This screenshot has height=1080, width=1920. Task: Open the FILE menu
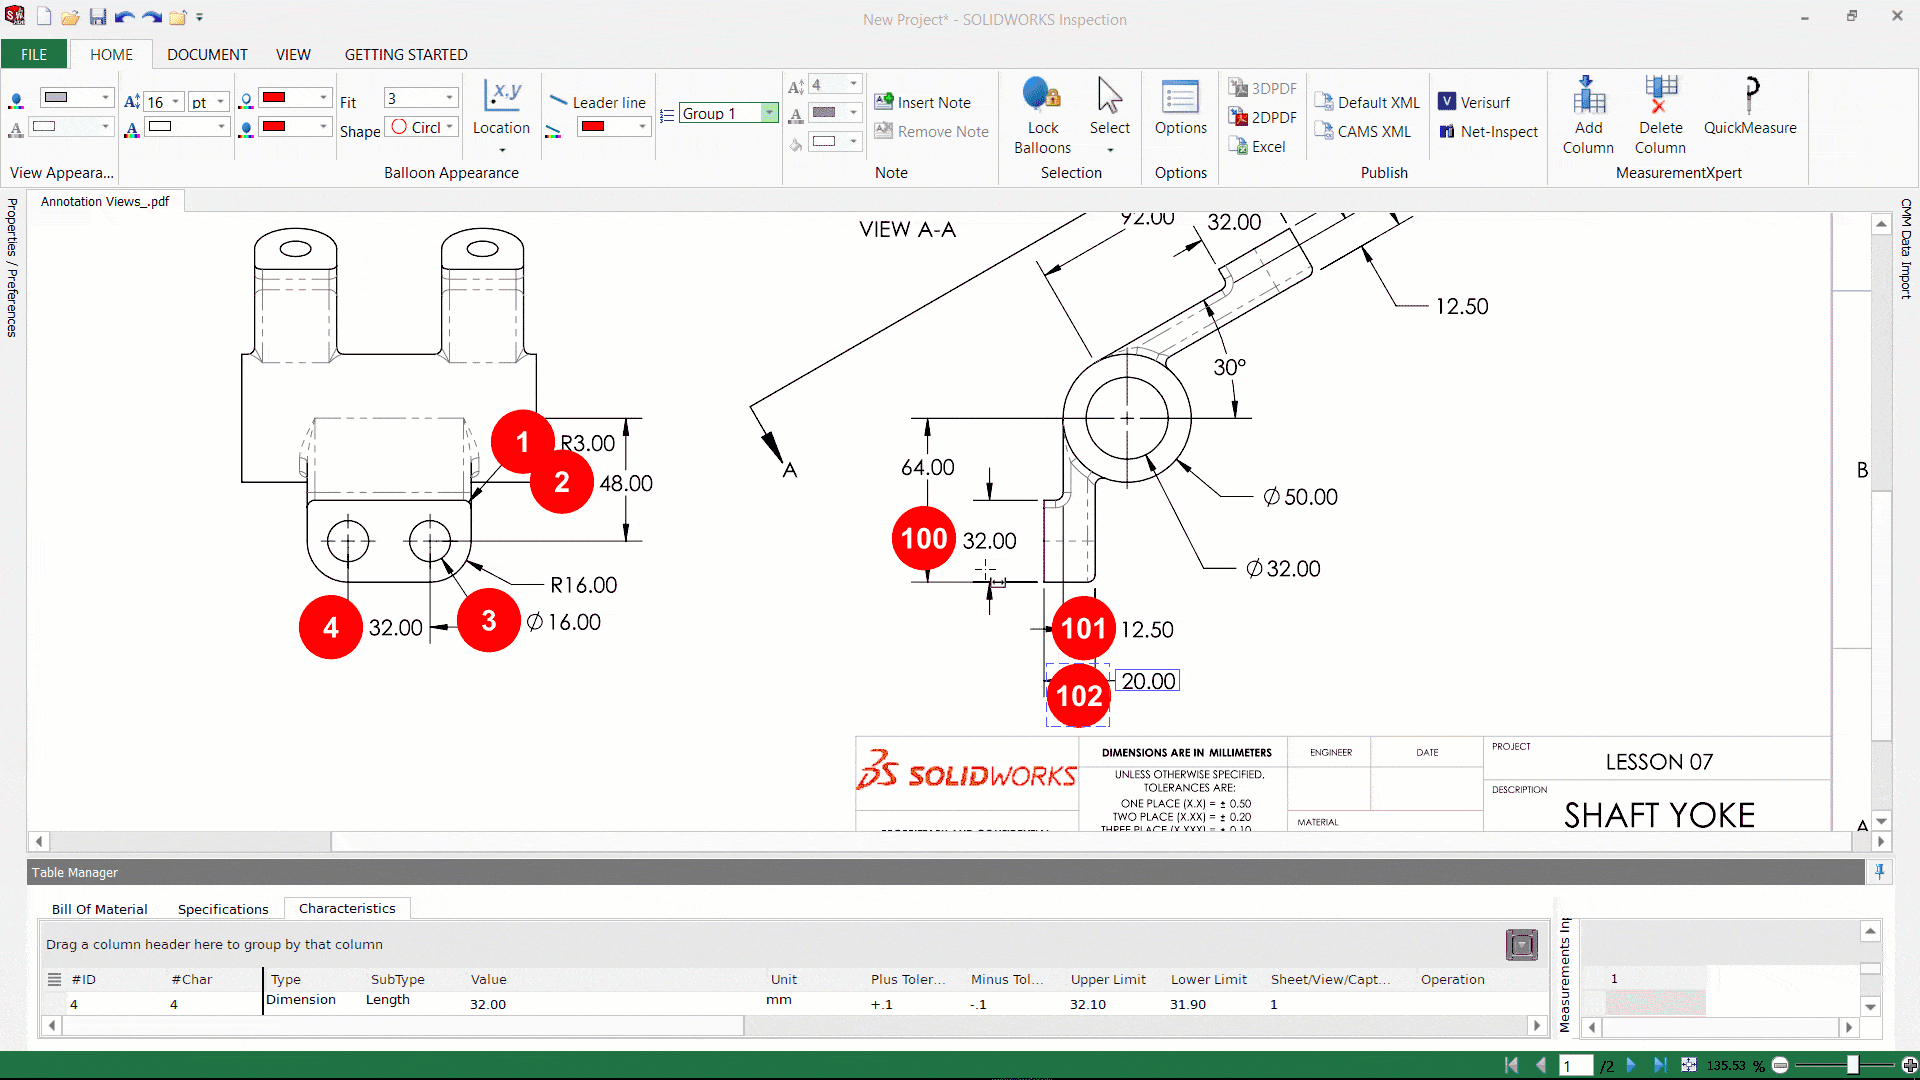(x=34, y=54)
